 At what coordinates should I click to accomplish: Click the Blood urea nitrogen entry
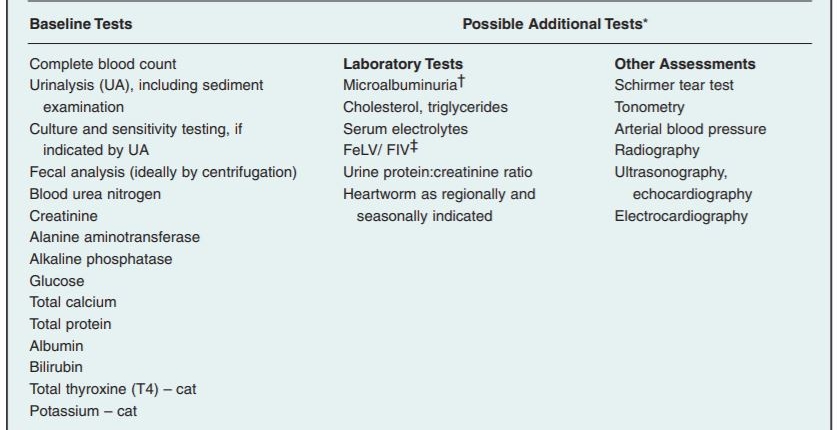coord(95,194)
